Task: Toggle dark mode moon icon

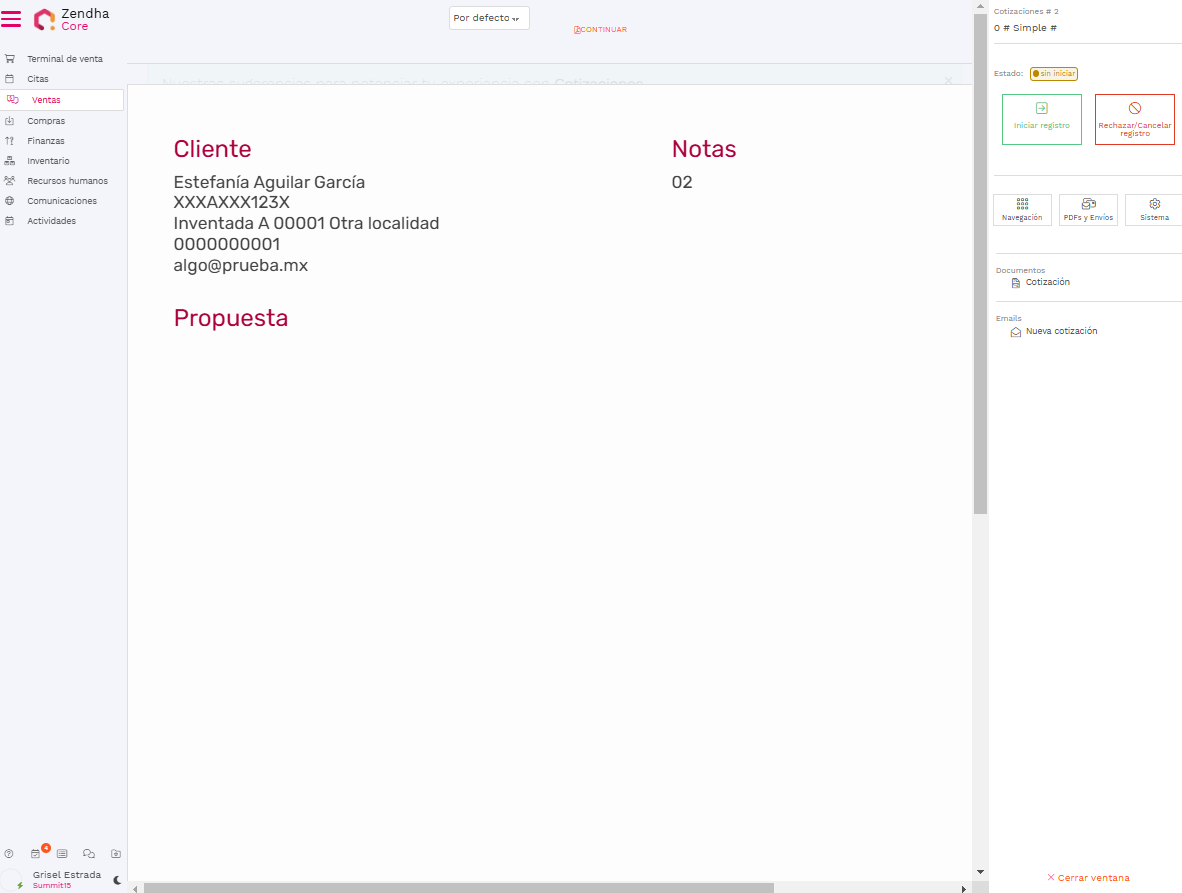Action: [117, 880]
